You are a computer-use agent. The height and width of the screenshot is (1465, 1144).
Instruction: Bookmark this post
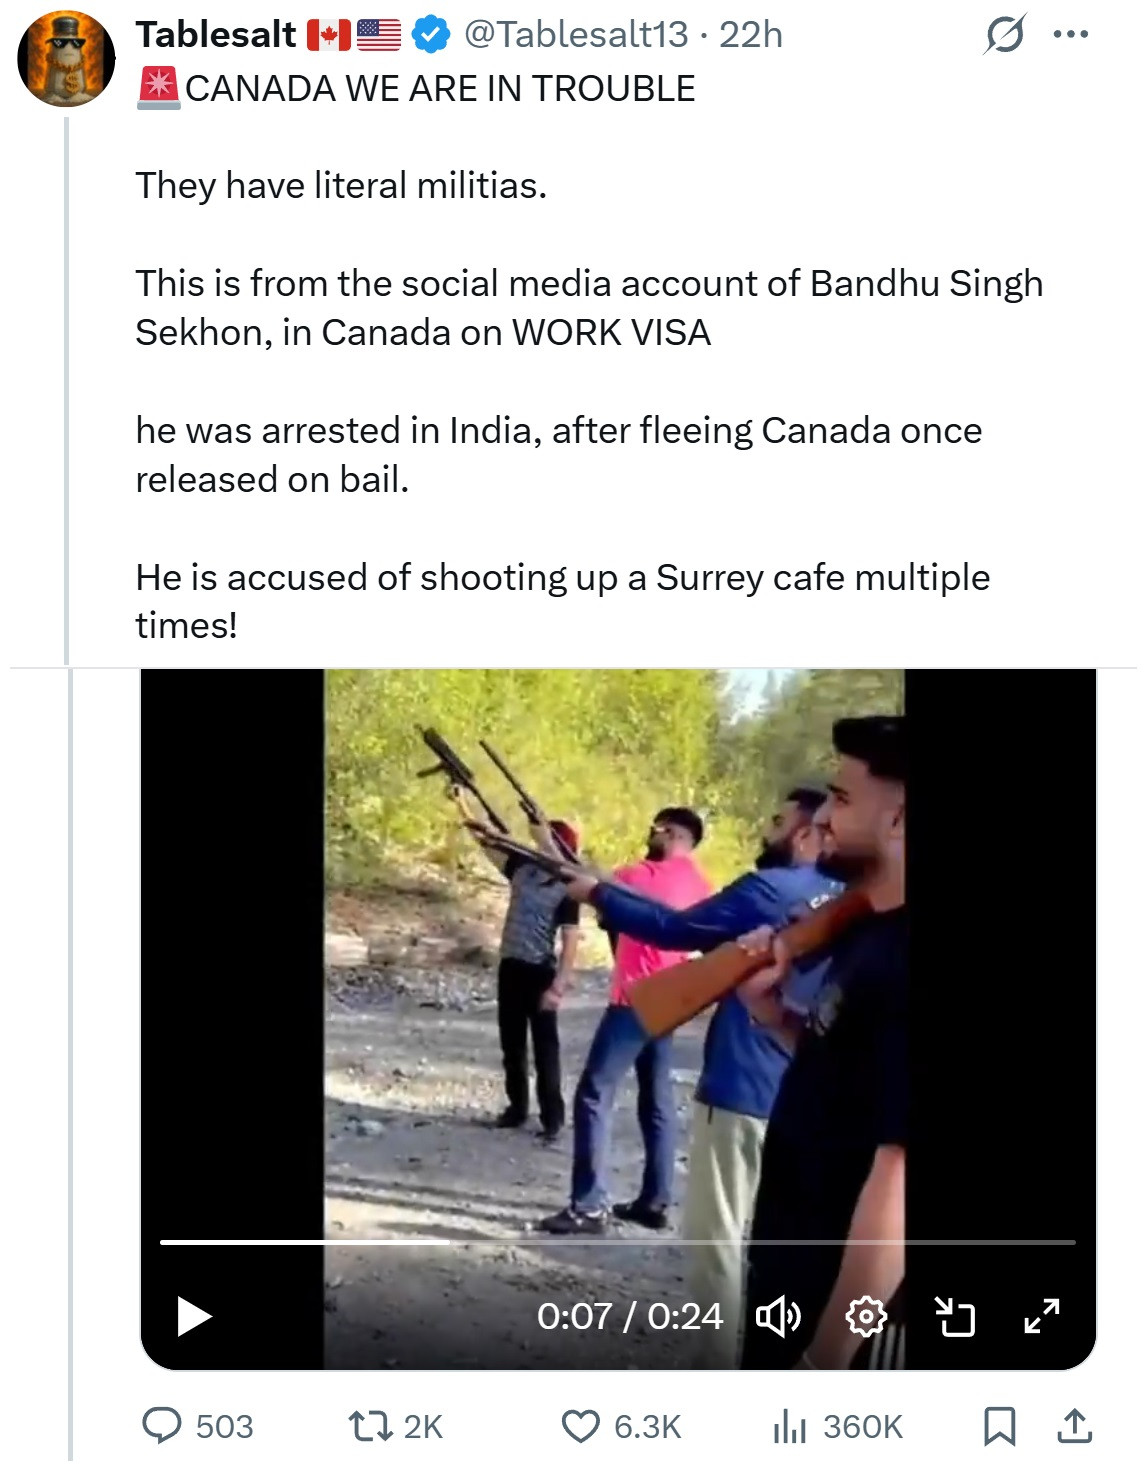coord(999,1425)
